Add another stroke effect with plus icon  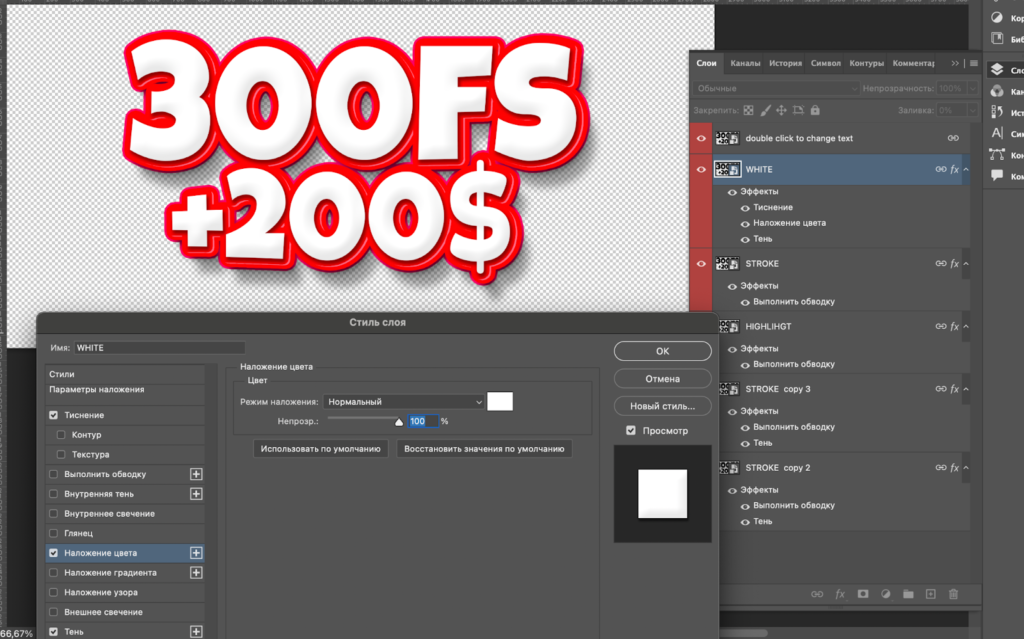pyautogui.click(x=196, y=474)
